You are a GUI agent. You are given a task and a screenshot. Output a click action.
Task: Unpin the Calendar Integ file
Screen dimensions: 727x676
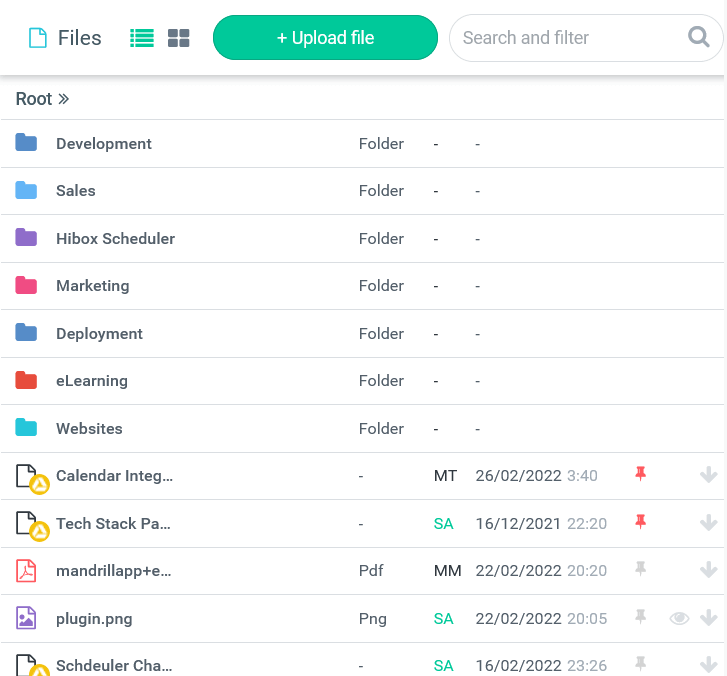641,474
